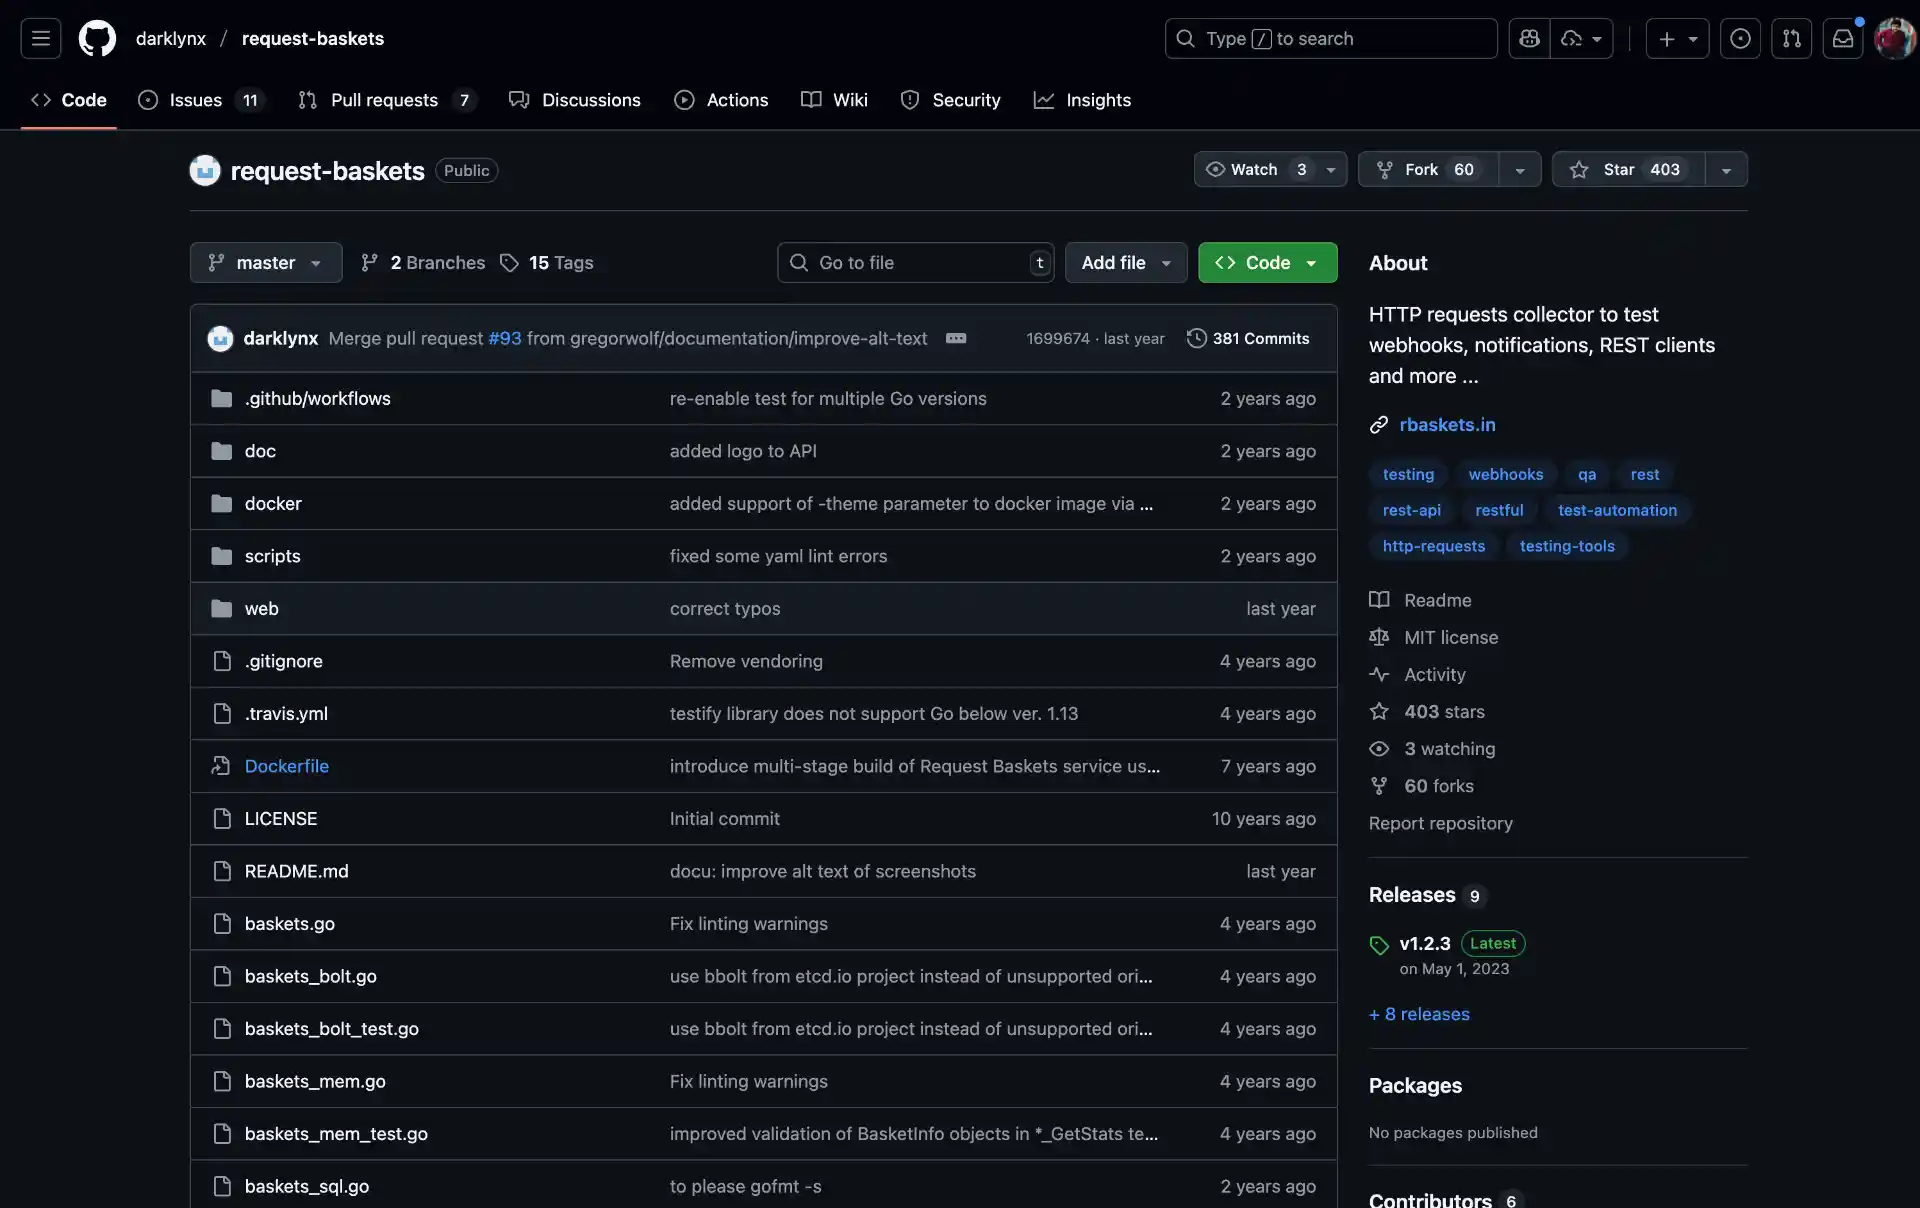Go to GitHub homepage via Octocat logo
1920x1208 pixels.
97,38
